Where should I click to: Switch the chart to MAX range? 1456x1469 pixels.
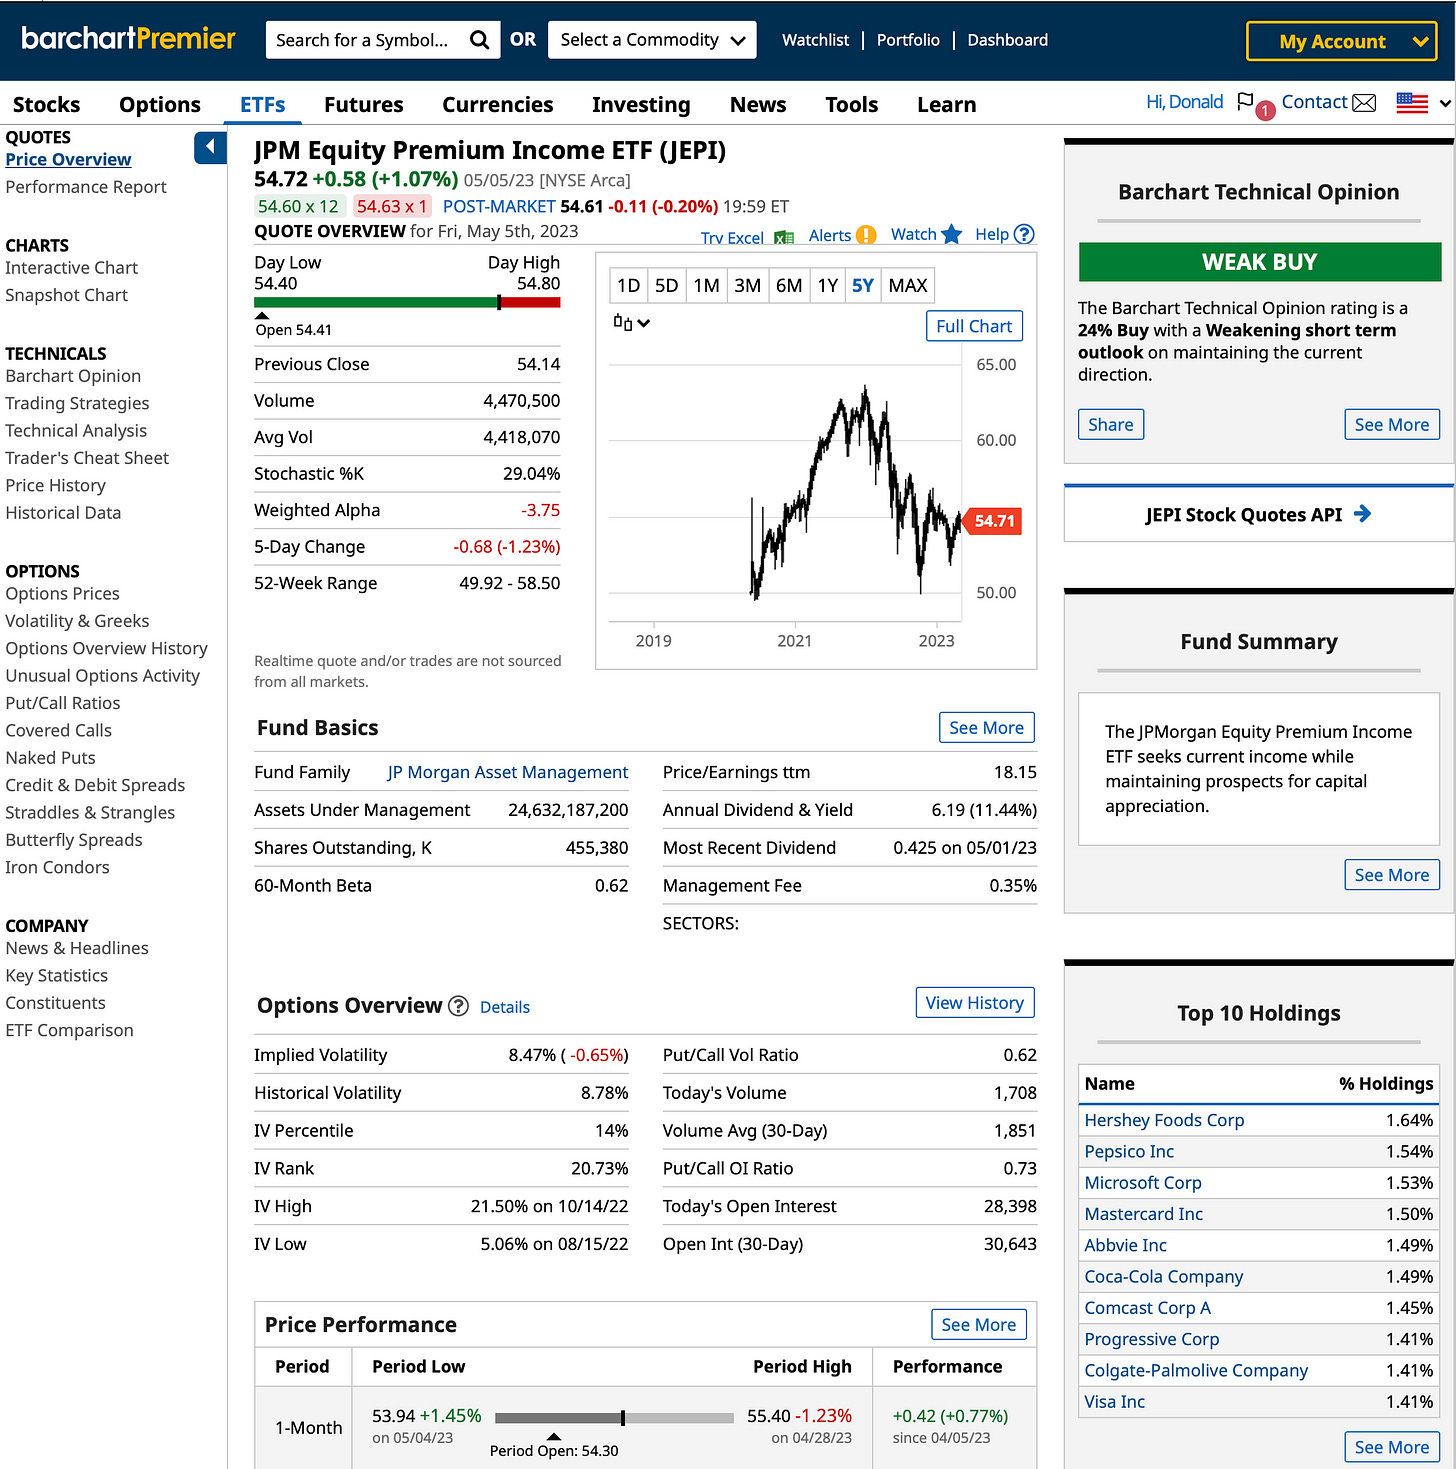(x=906, y=285)
